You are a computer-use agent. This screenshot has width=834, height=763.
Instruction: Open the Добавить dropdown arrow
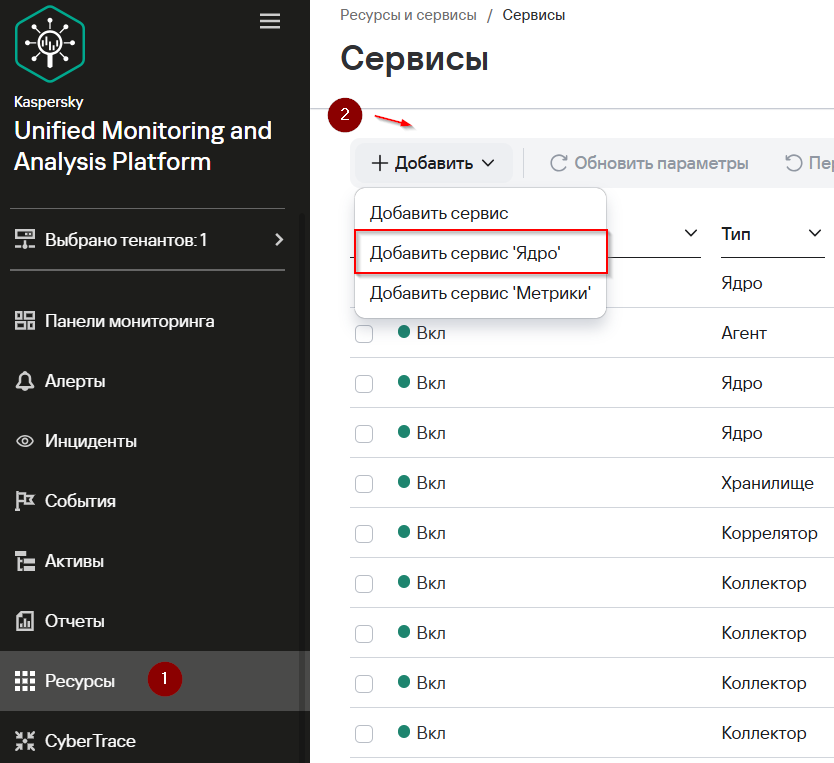click(488, 163)
